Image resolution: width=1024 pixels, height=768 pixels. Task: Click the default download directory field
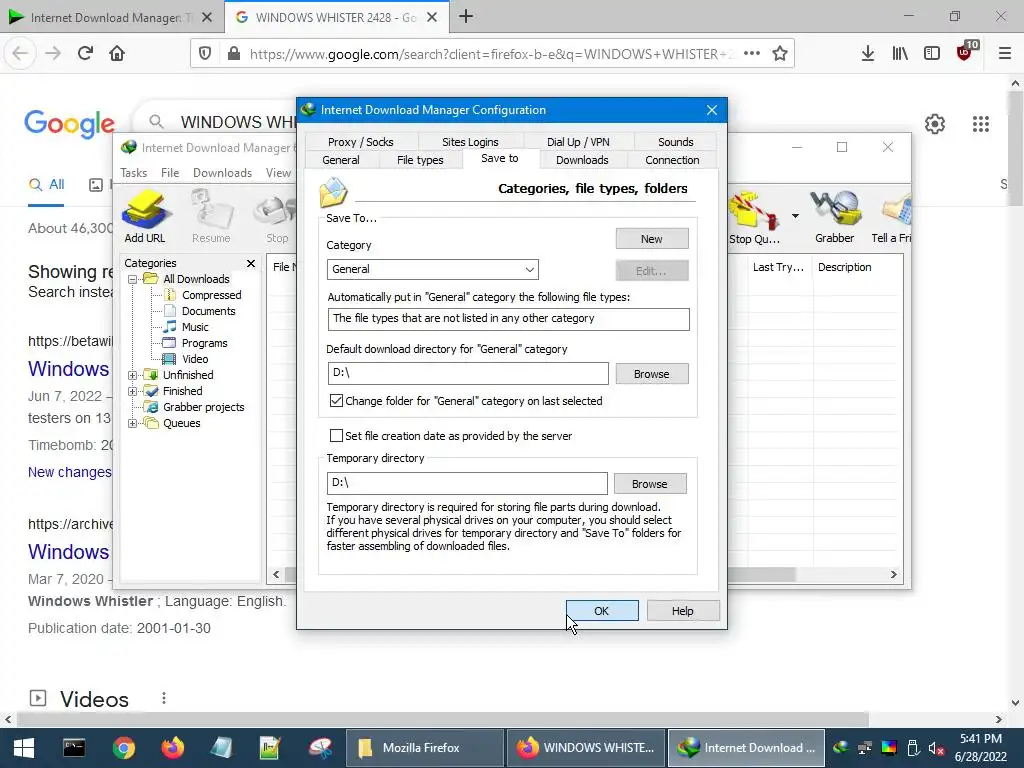[468, 373]
